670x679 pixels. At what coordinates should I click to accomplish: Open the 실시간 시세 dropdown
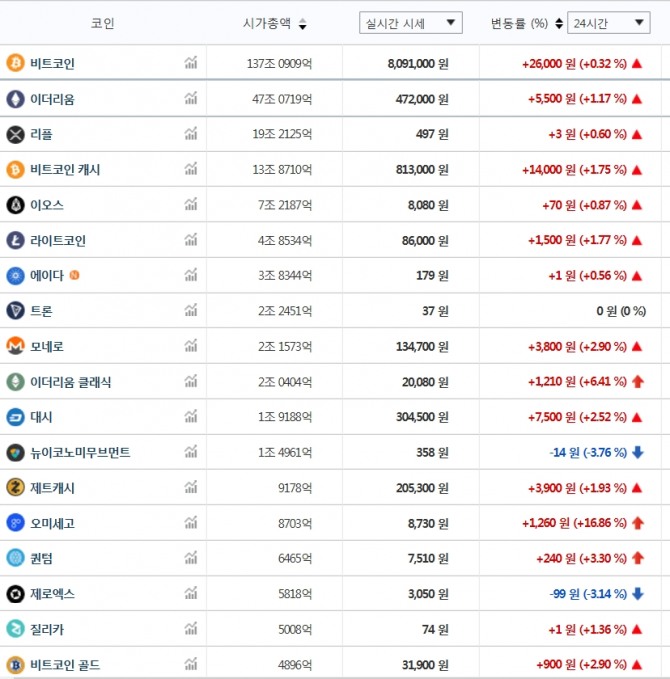(x=410, y=23)
